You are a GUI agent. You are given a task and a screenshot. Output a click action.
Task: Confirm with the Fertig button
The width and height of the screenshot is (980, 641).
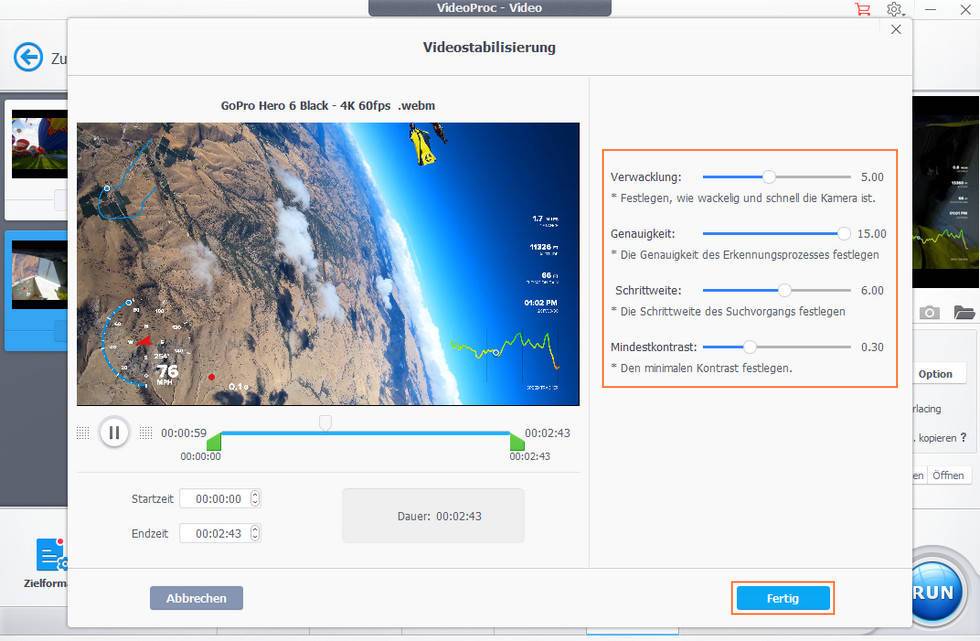pyautogui.click(x=782, y=598)
